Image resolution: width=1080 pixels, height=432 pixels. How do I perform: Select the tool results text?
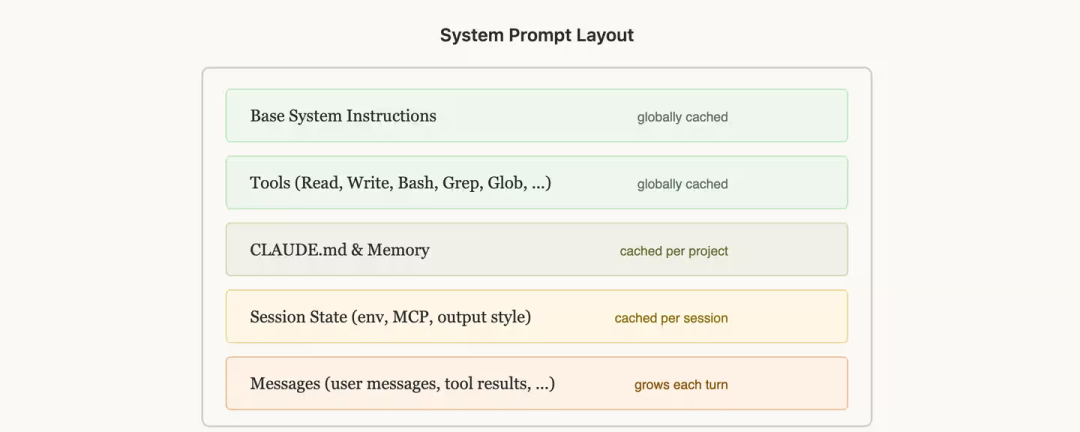click(x=487, y=384)
